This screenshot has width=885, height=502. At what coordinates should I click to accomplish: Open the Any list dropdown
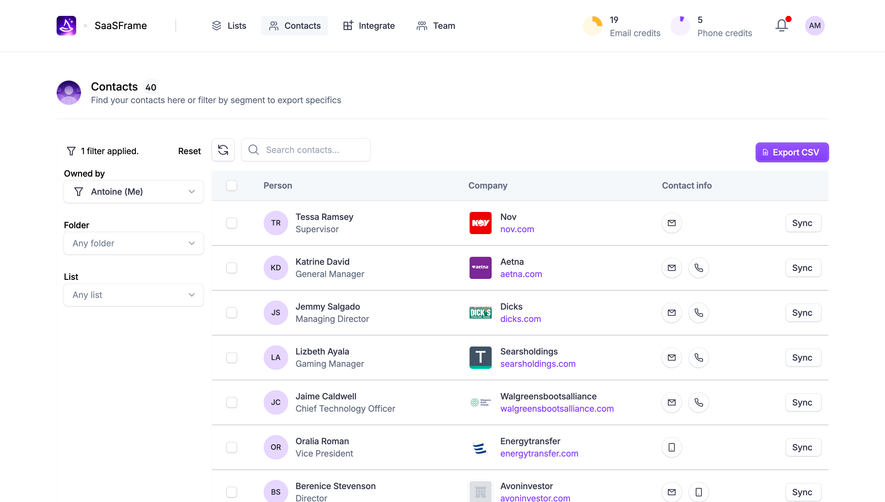click(134, 295)
